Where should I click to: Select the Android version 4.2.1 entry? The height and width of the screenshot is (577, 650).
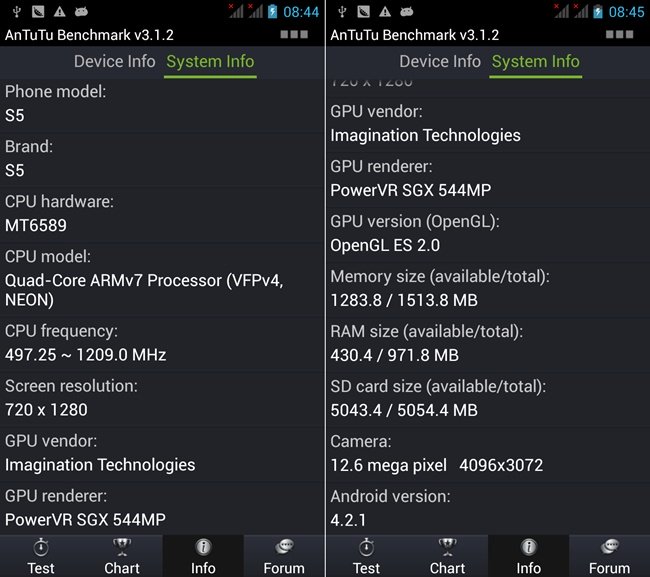(x=487, y=508)
